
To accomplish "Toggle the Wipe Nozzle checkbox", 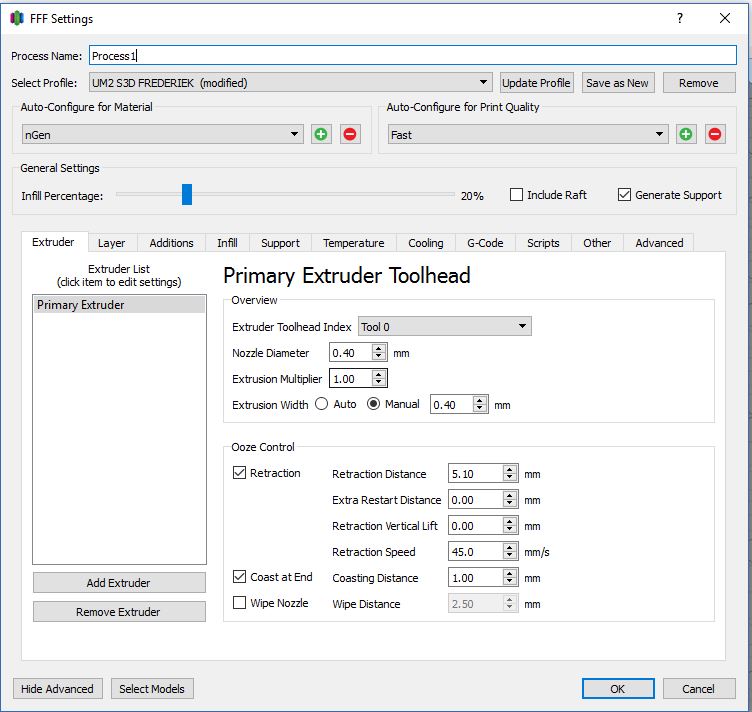I will (240, 603).
